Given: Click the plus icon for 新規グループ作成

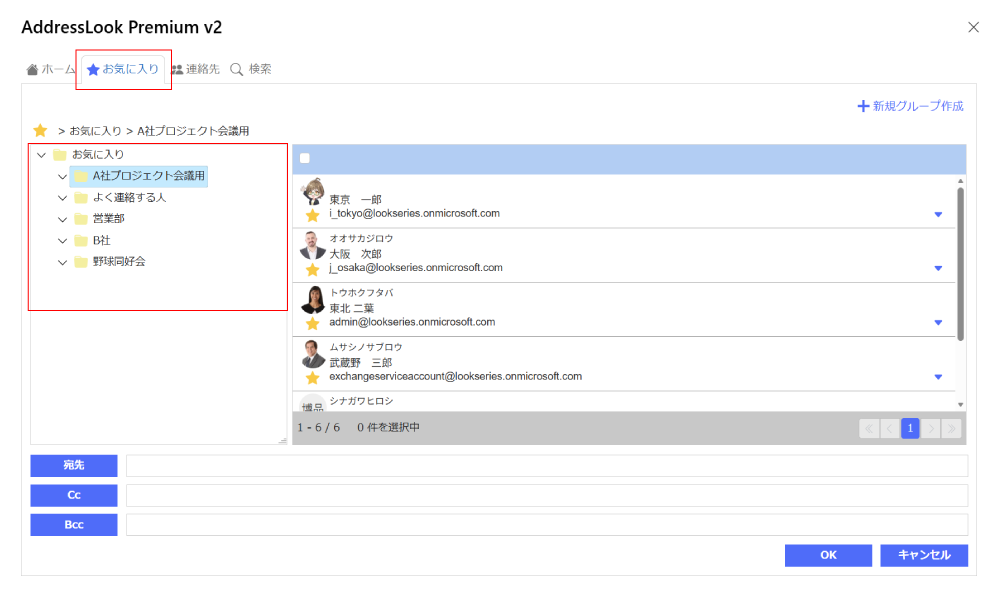Looking at the screenshot, I should pos(863,106).
